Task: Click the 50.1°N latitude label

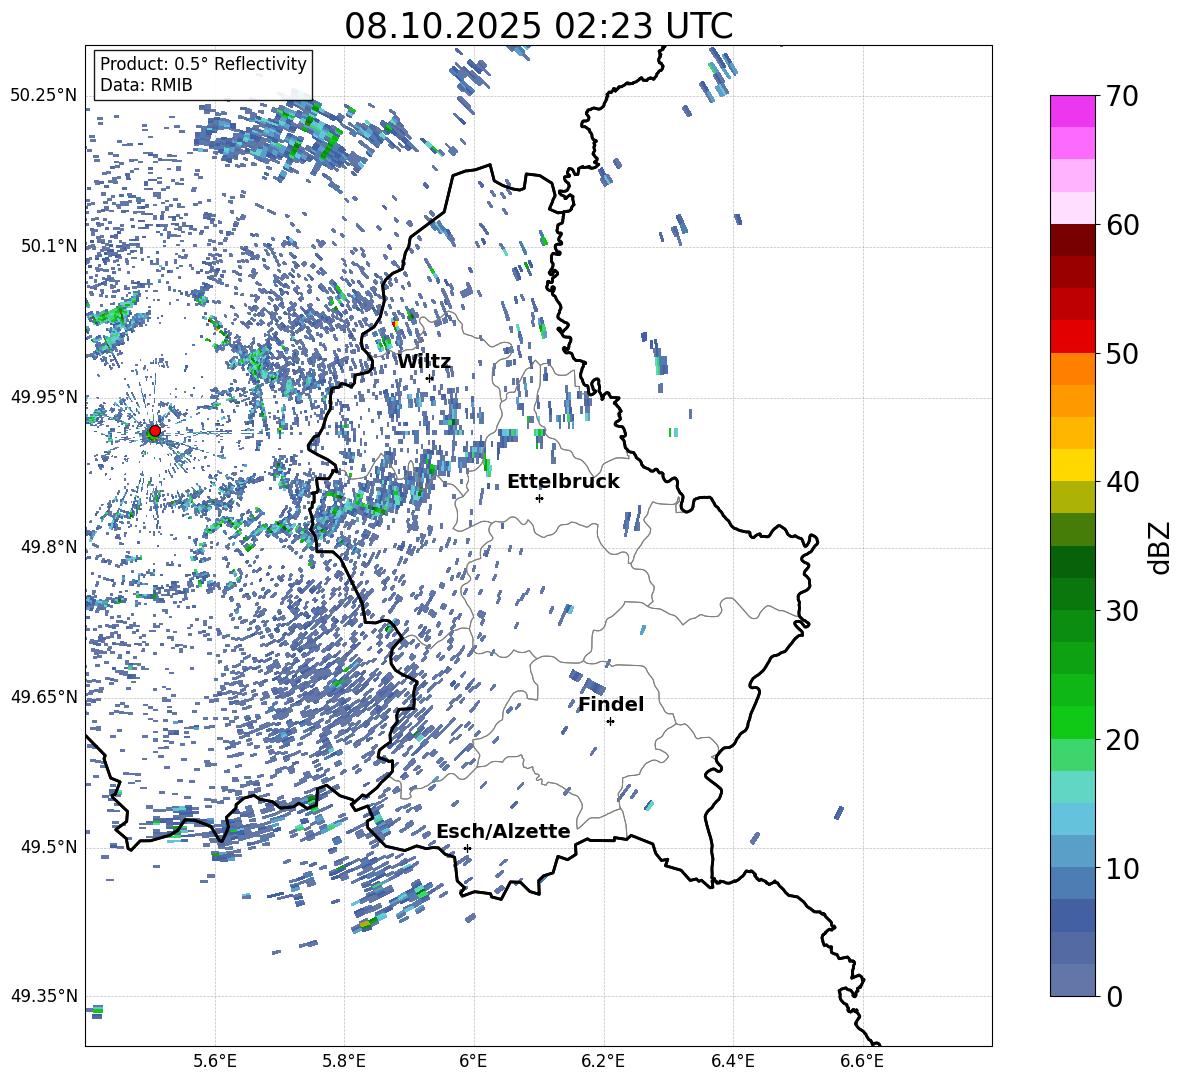Action: coord(49,246)
